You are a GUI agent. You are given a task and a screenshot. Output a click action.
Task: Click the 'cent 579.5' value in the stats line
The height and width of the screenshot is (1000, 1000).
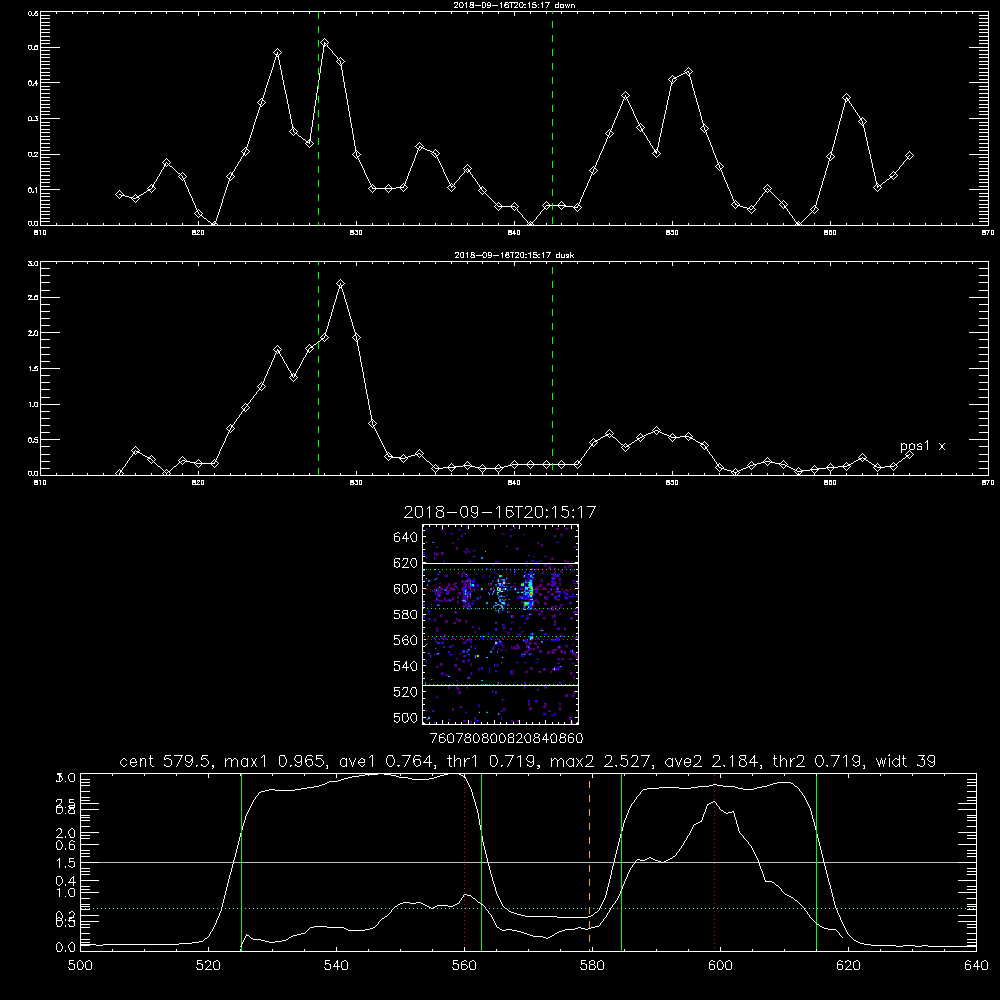point(167,761)
